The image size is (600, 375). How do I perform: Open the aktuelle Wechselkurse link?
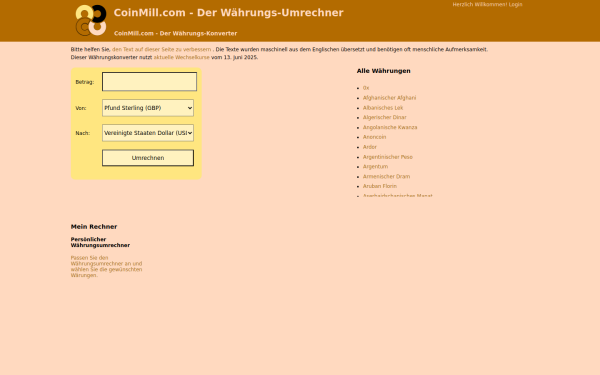click(x=181, y=57)
